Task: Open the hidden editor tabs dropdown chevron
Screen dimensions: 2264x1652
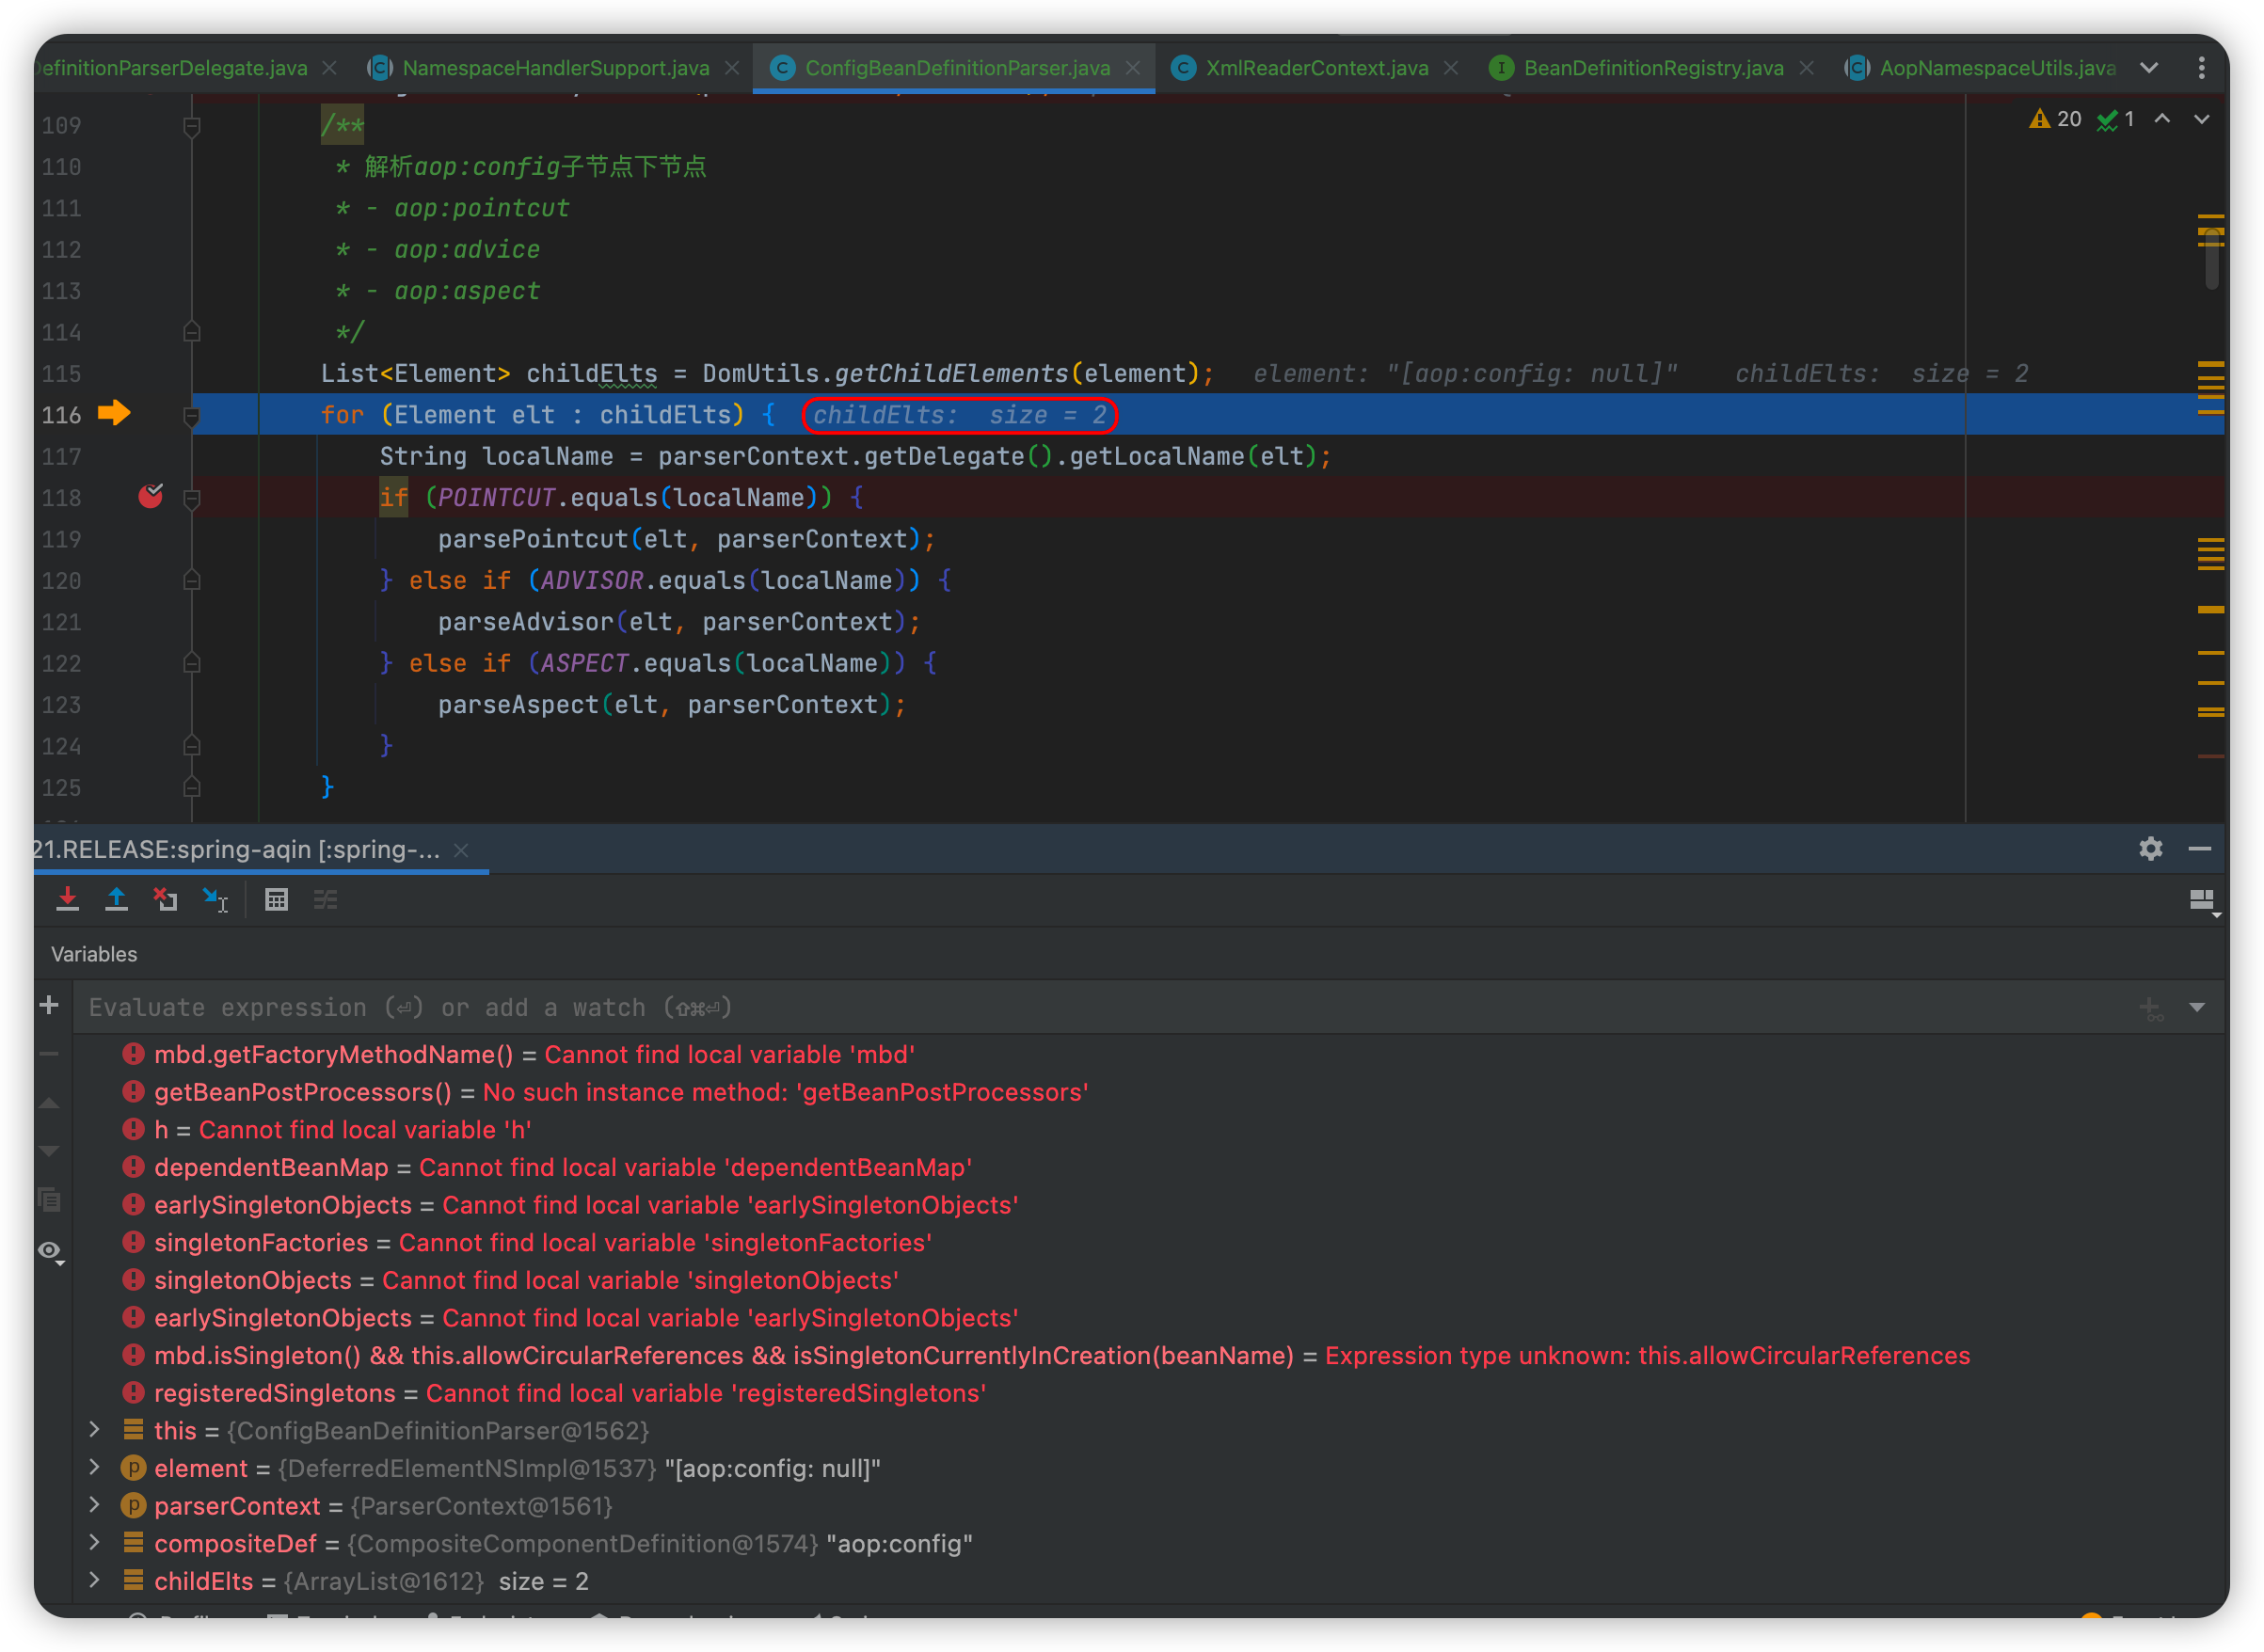Action: click(x=2148, y=68)
